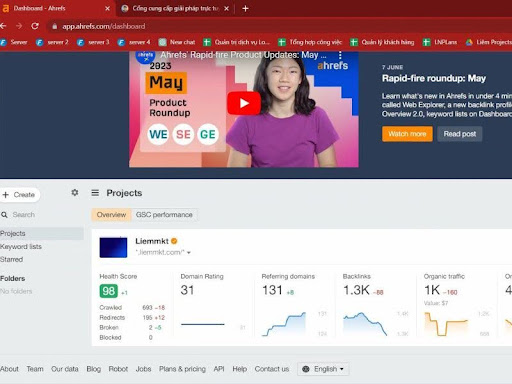Click the Organic traffic trend chart
This screenshot has width=512, height=384.
coord(446,324)
